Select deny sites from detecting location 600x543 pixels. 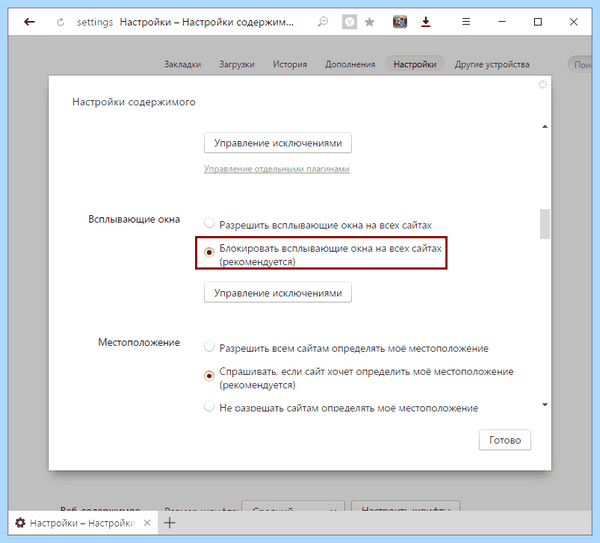click(x=209, y=406)
